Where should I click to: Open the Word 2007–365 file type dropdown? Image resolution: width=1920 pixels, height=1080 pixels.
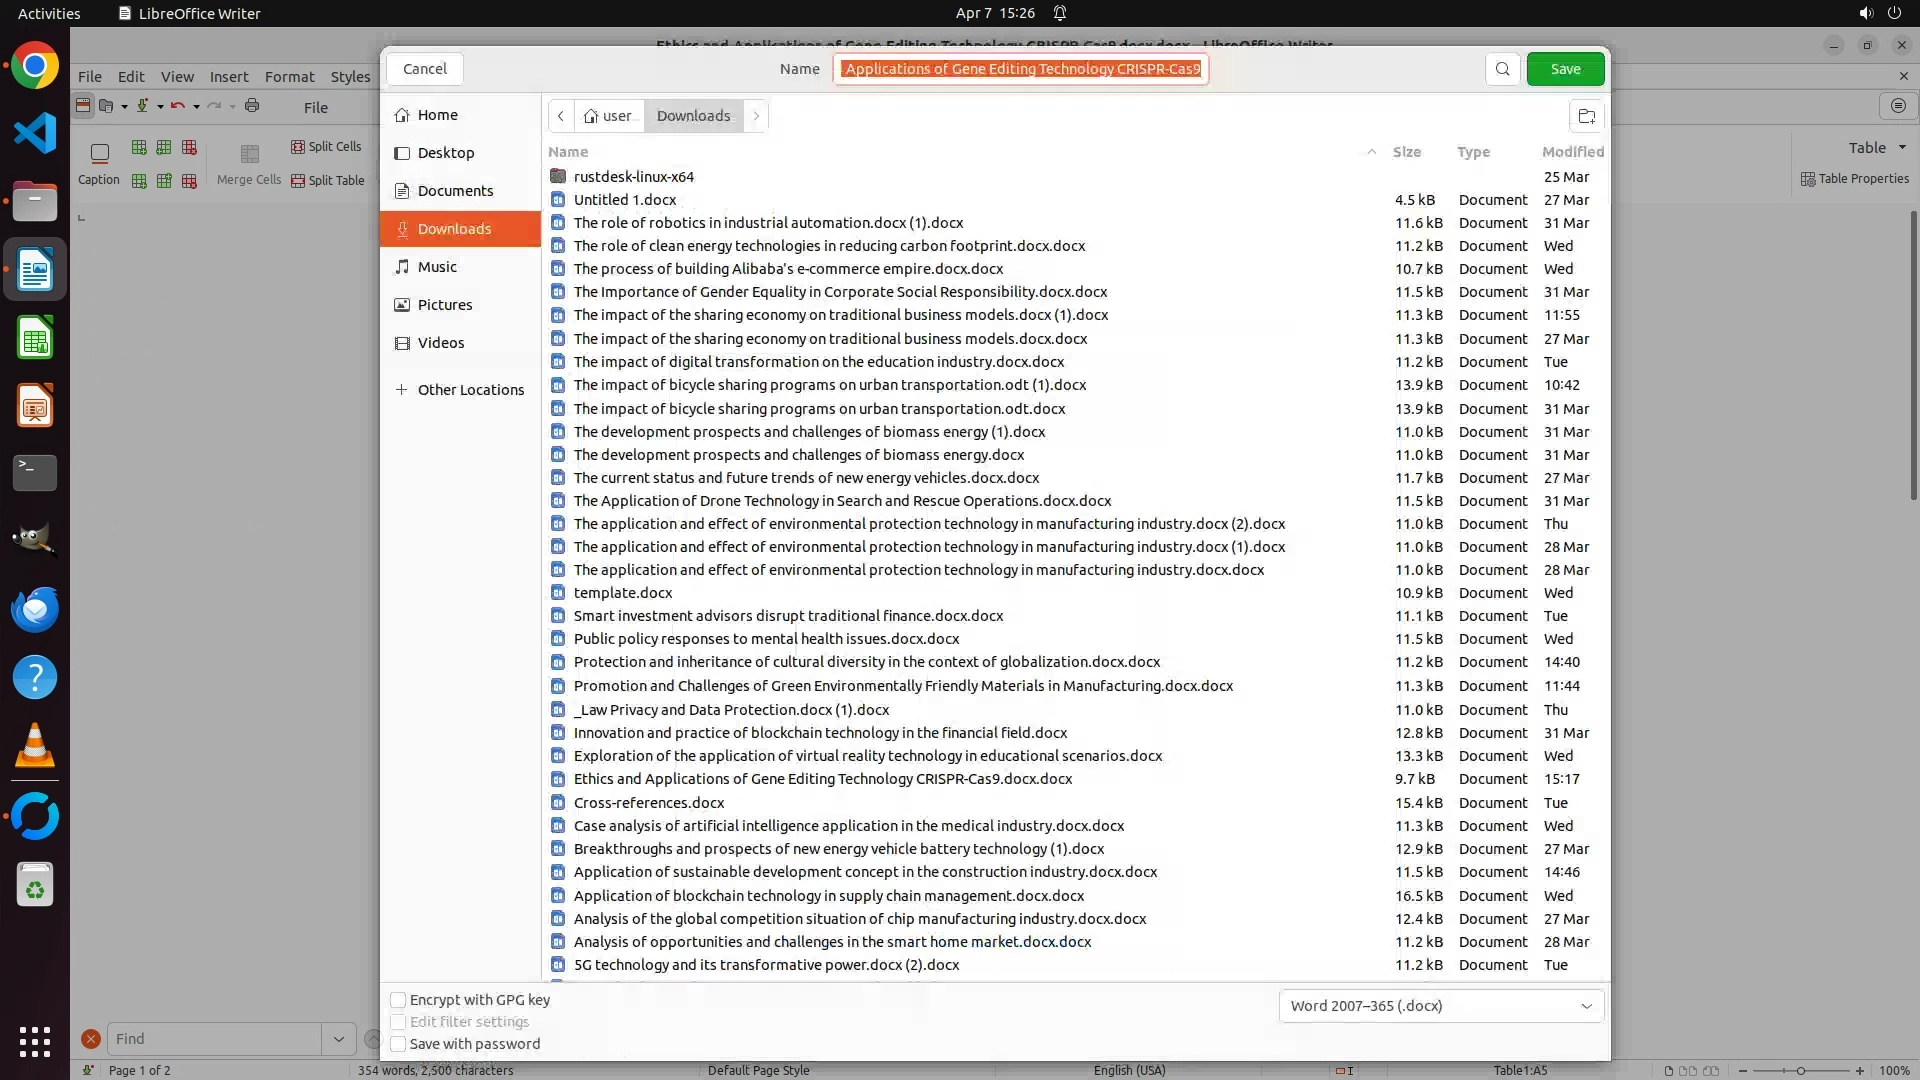pyautogui.click(x=1440, y=1006)
